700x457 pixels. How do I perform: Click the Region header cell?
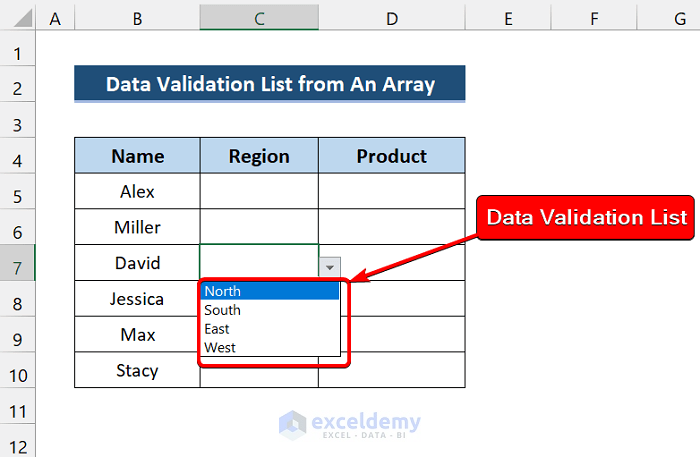coord(259,156)
